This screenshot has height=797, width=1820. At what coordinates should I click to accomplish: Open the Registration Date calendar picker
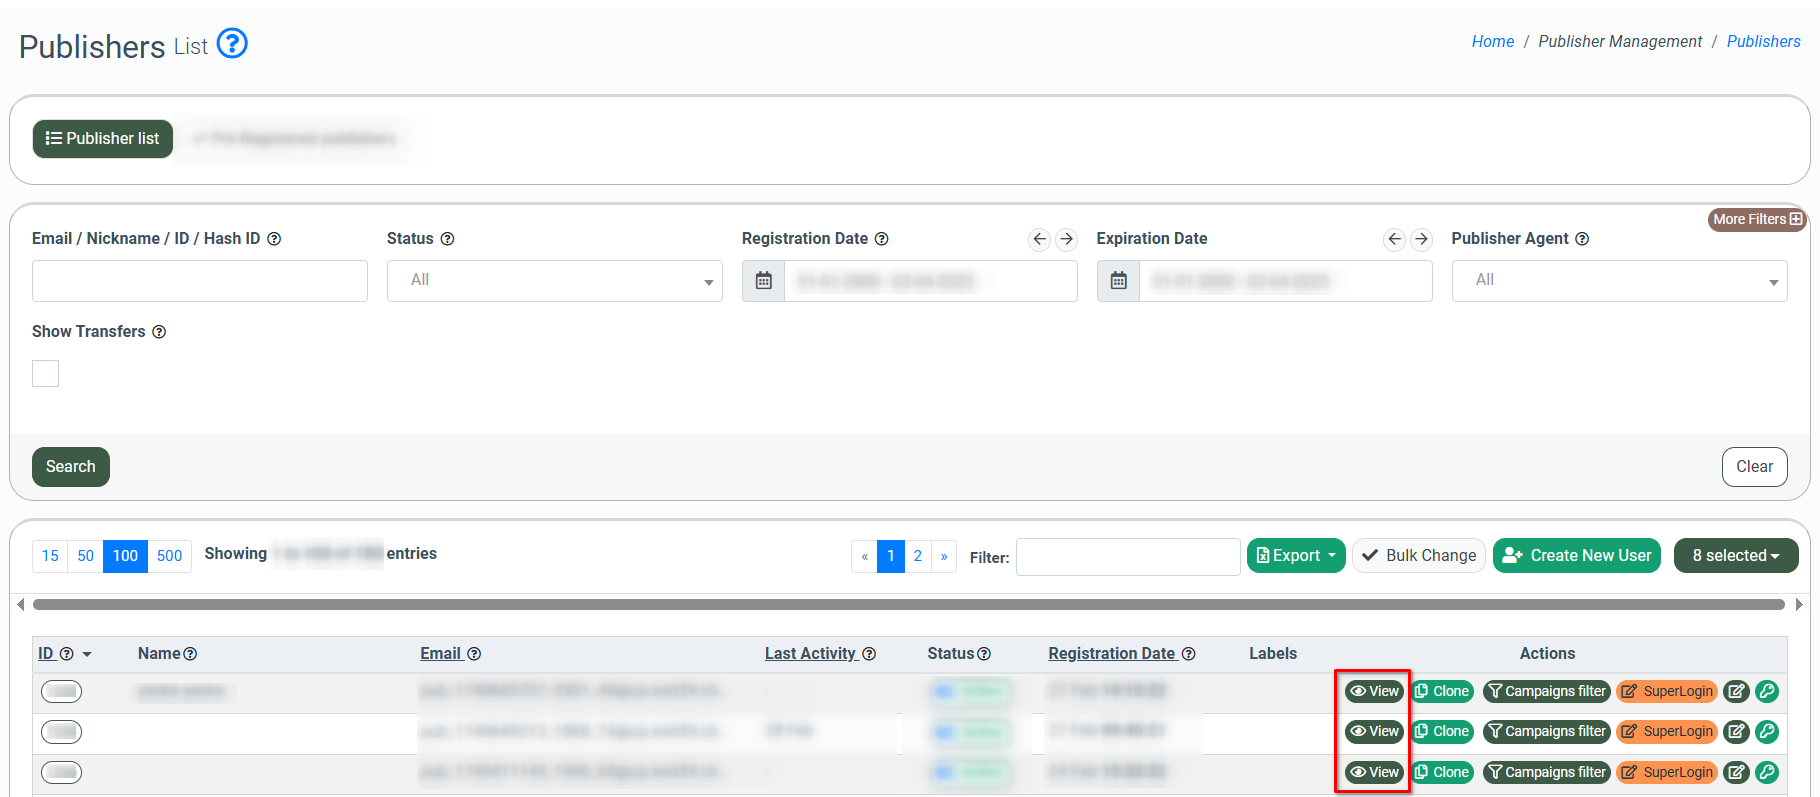[x=763, y=281]
